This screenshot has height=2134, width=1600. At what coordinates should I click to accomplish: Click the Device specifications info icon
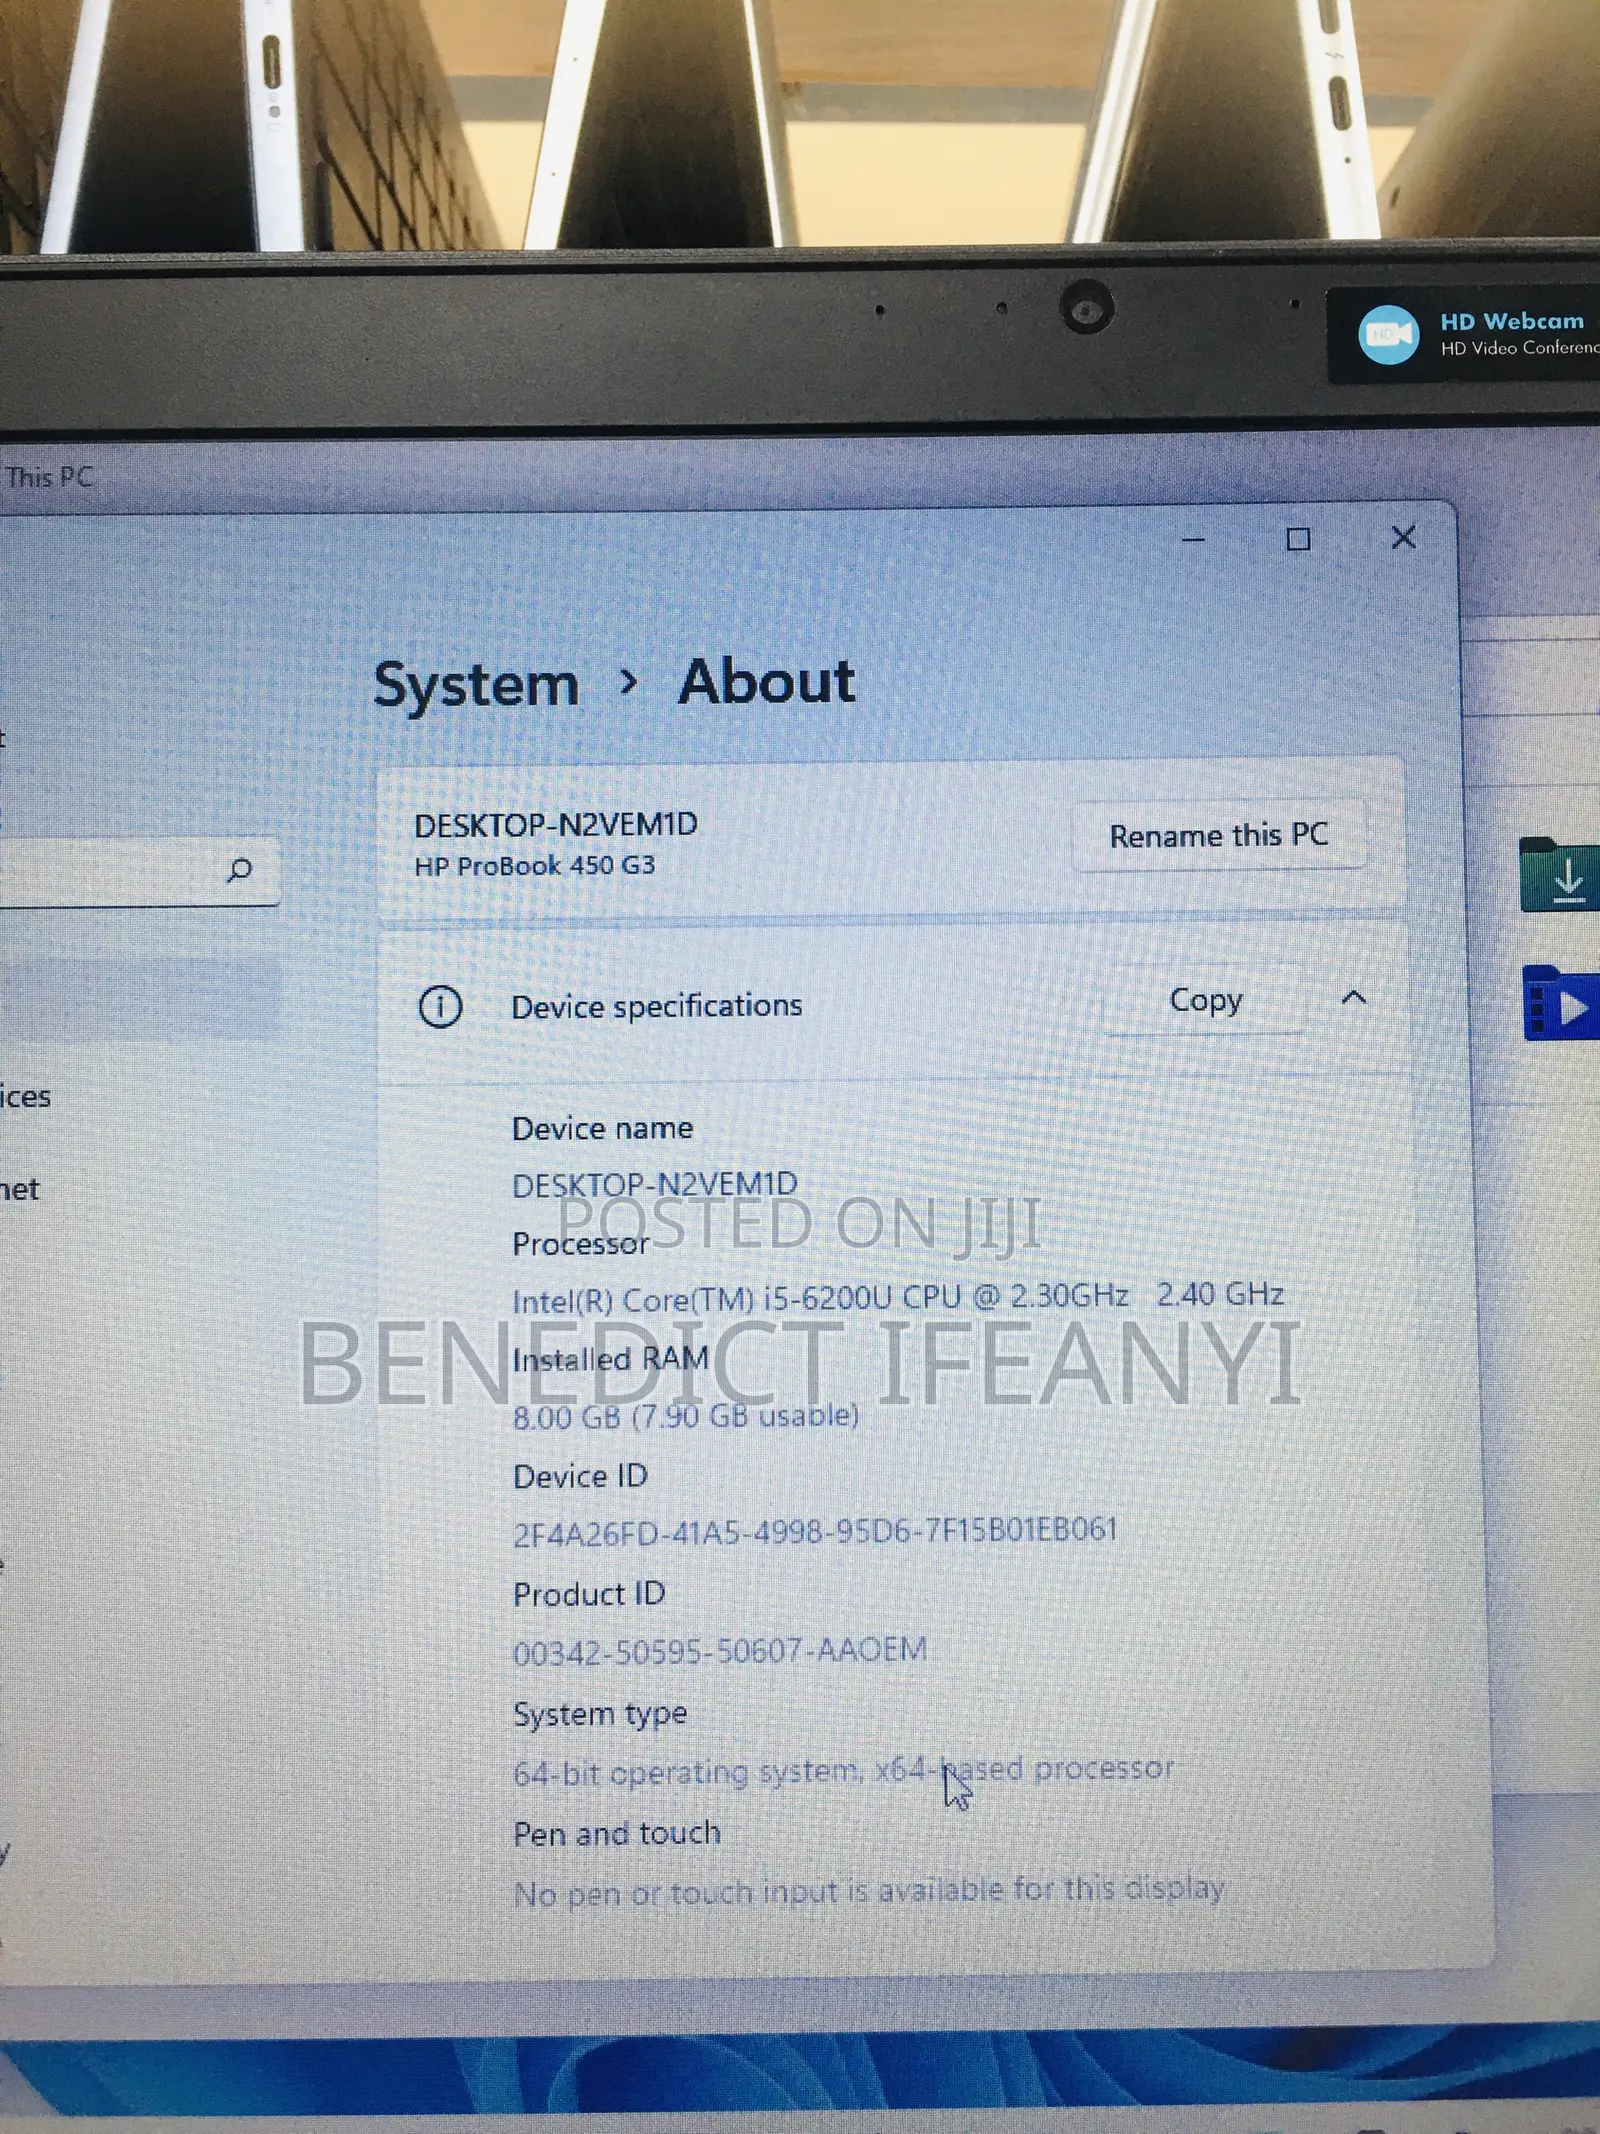[440, 1006]
